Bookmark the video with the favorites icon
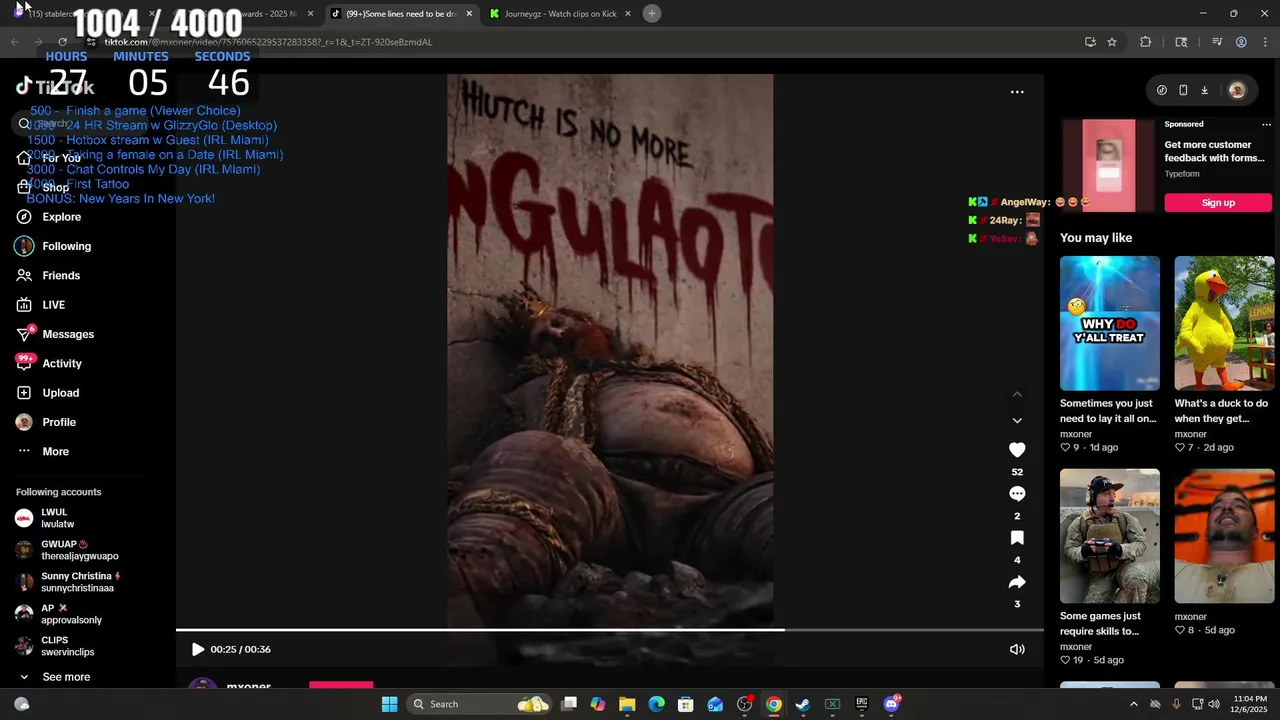The image size is (1280, 720). click(1017, 538)
